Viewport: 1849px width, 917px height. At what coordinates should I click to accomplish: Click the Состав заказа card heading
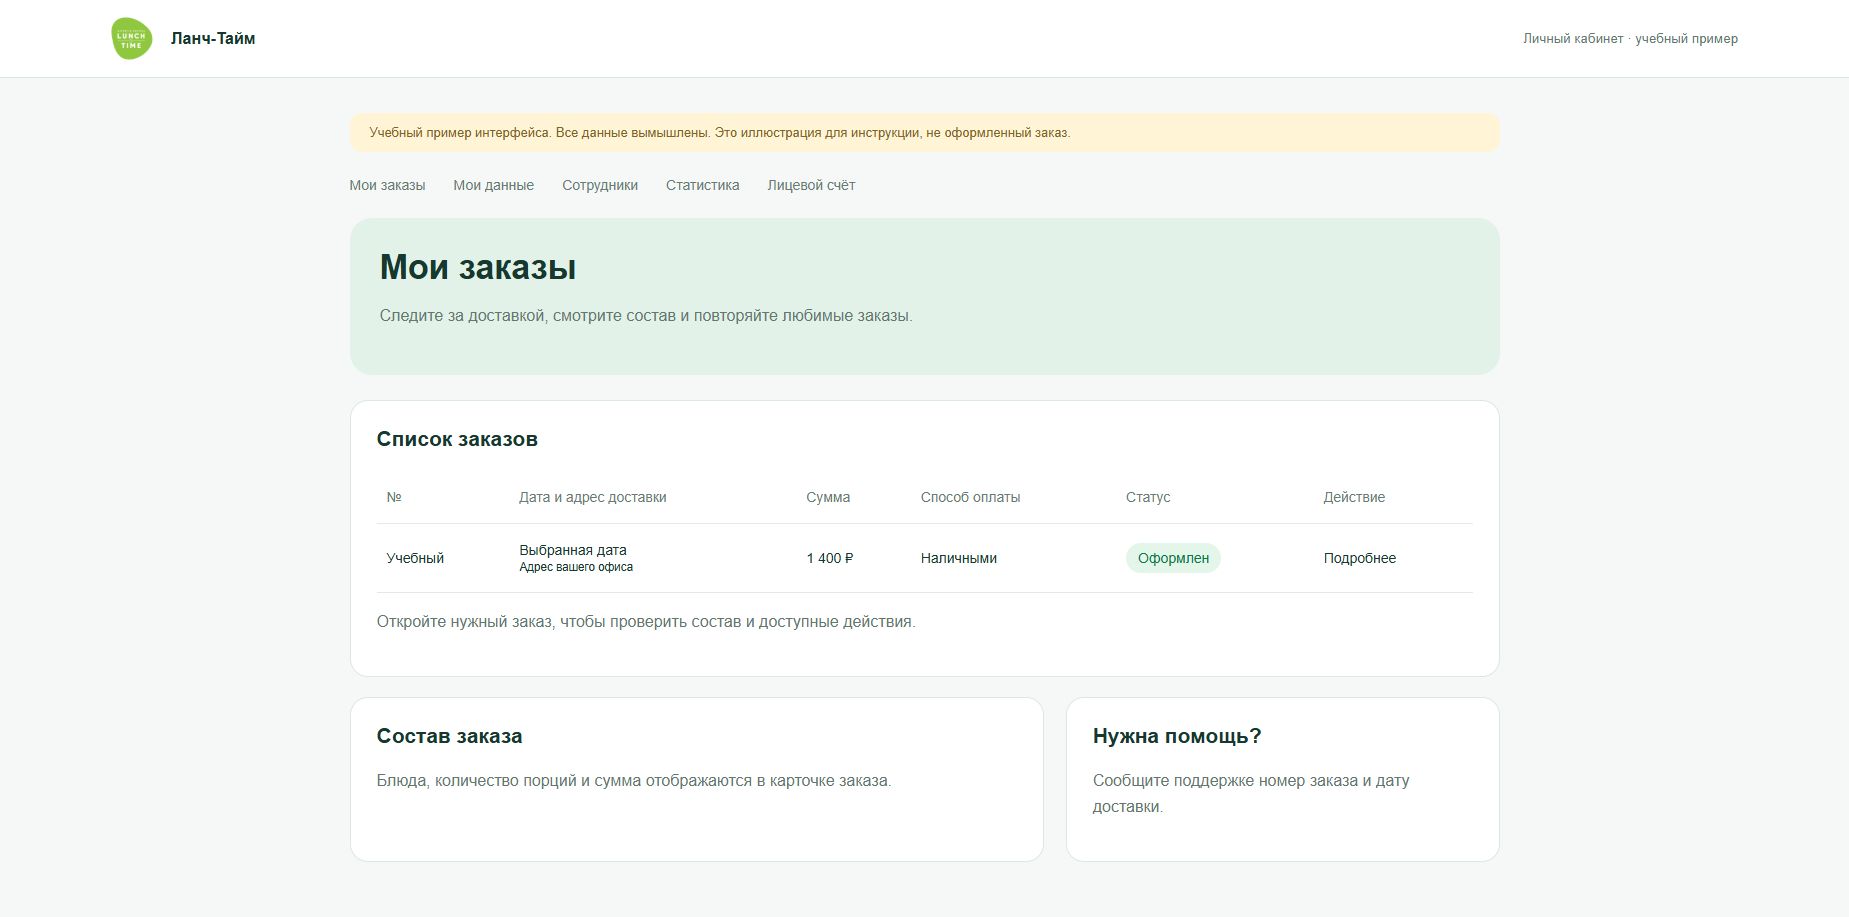[x=449, y=736]
